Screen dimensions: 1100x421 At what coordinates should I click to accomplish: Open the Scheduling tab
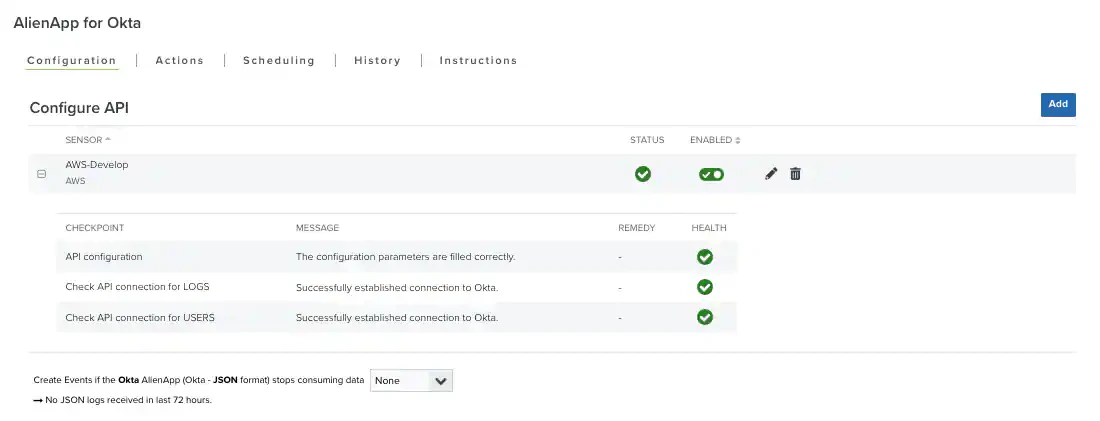coord(279,61)
